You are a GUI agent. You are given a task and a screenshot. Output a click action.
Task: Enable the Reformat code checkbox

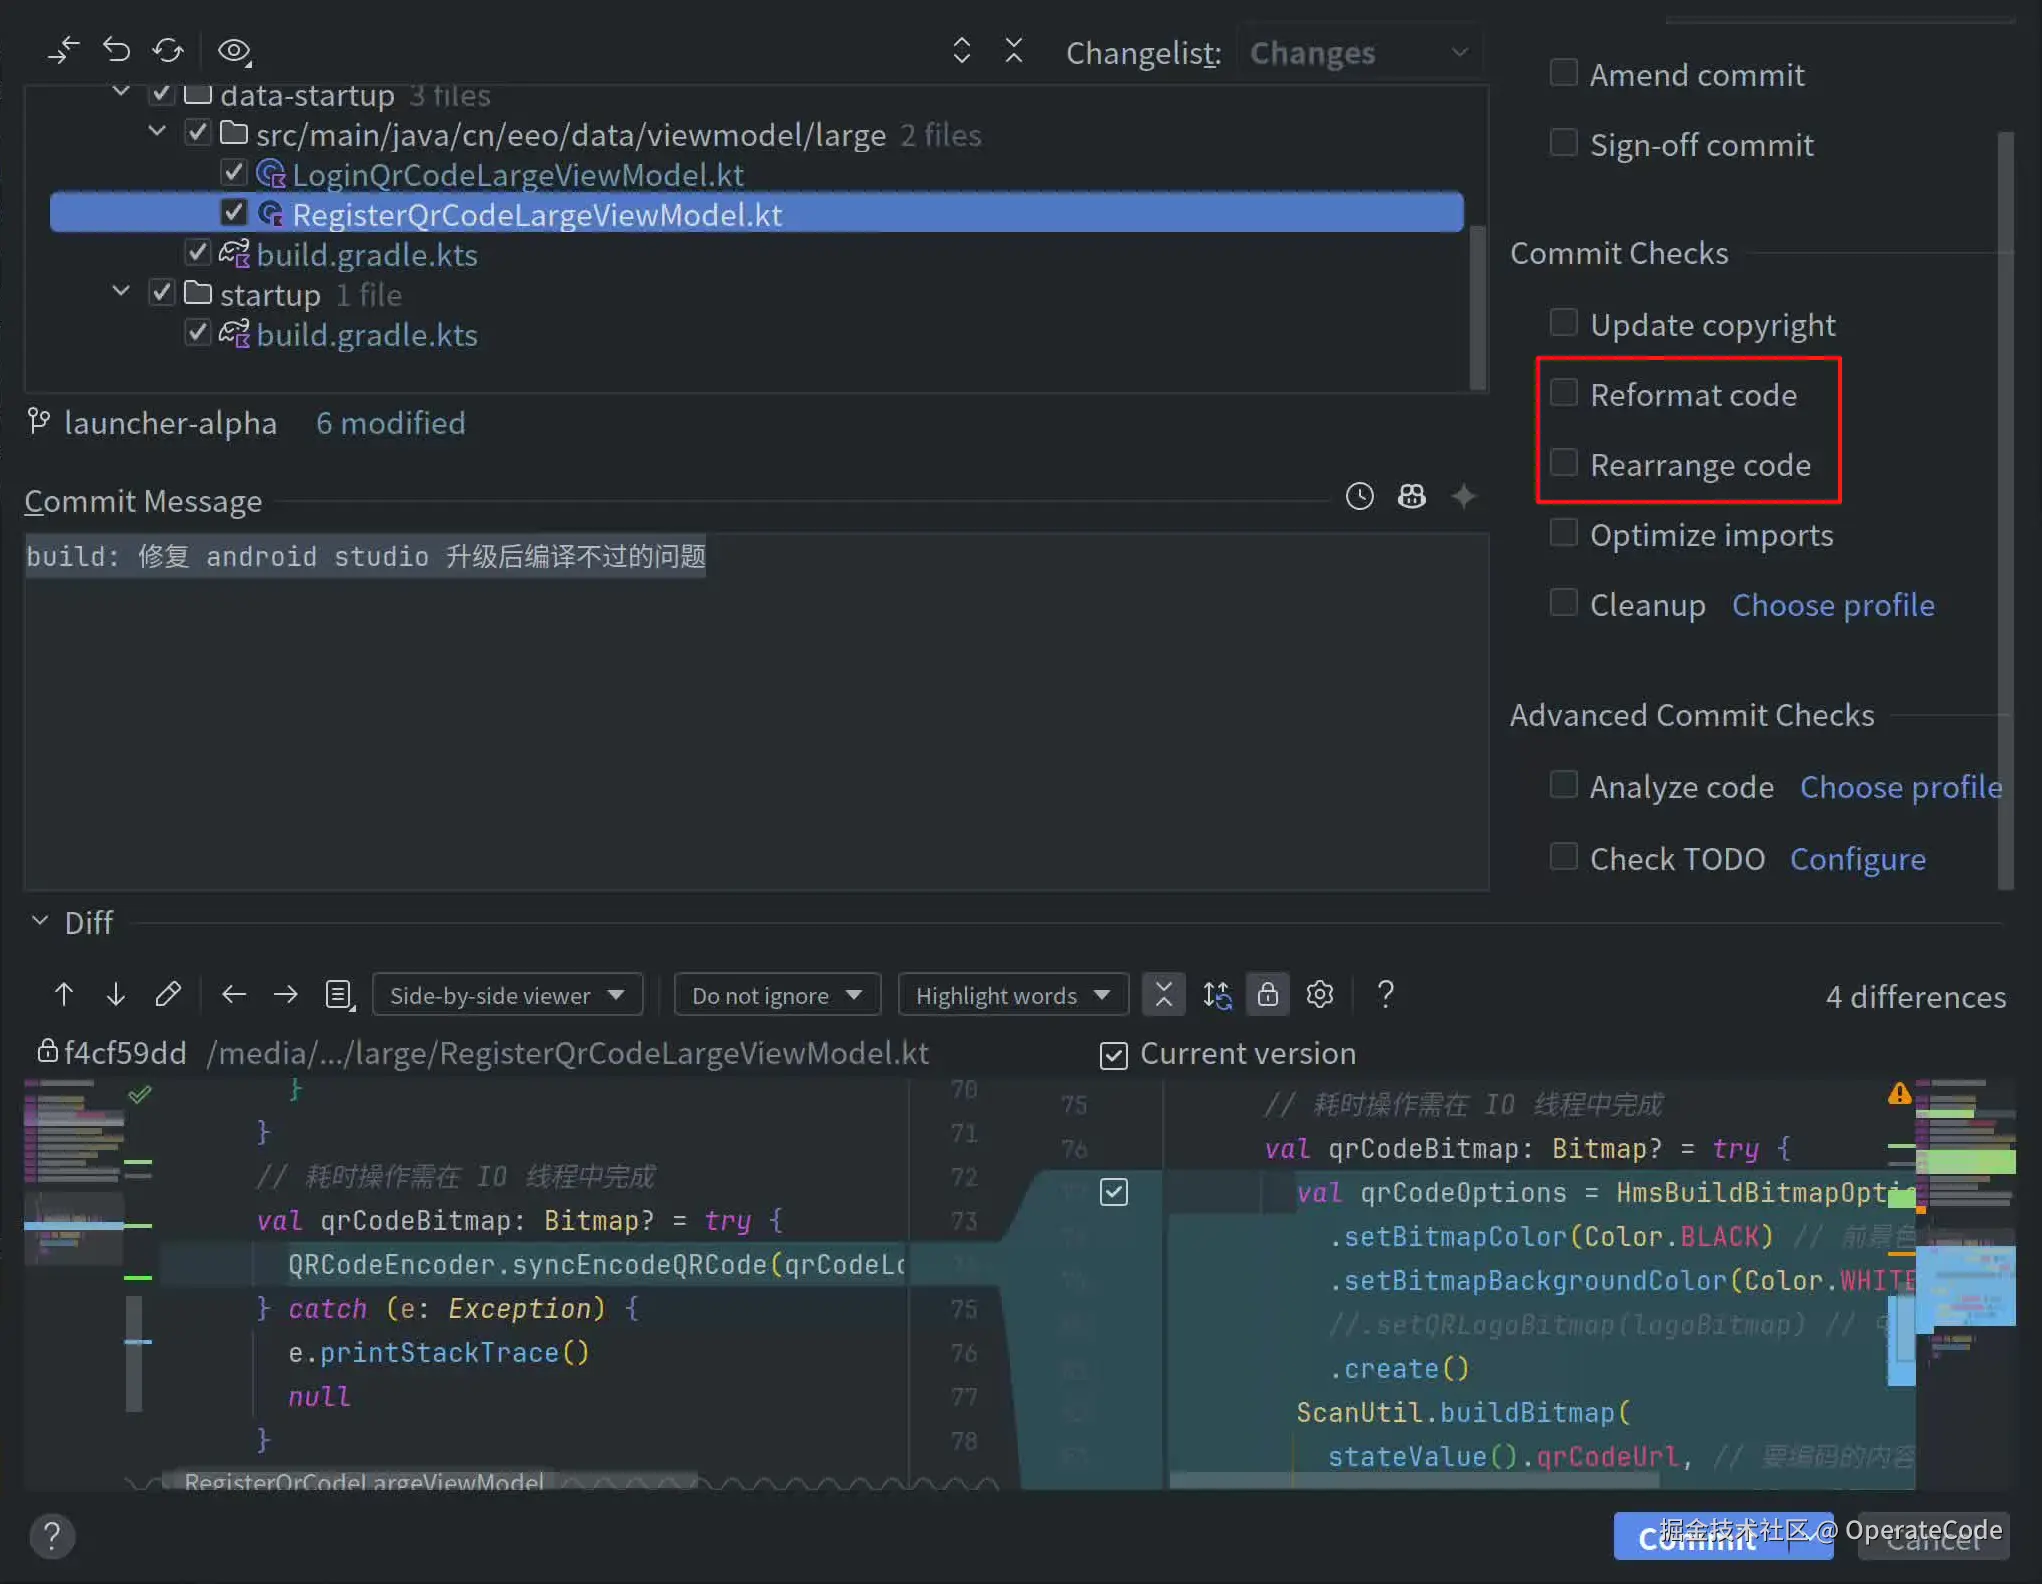click(1563, 393)
